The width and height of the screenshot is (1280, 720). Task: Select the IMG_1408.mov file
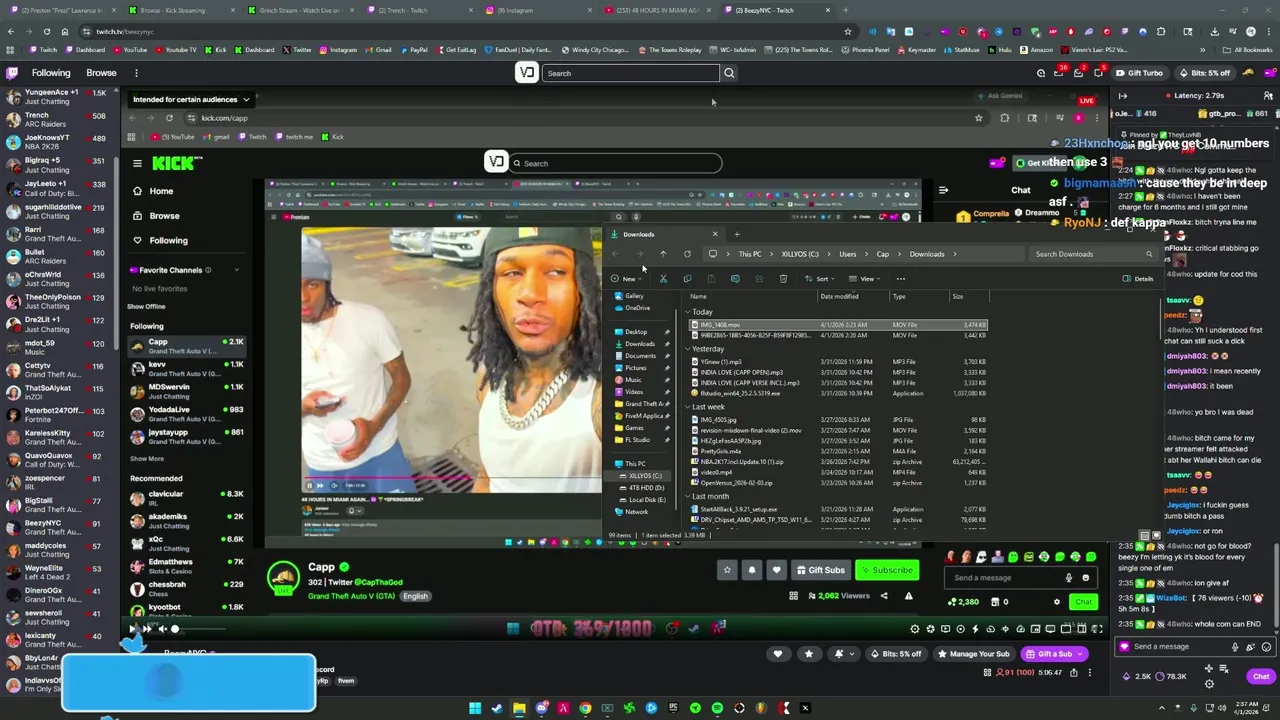838,325
